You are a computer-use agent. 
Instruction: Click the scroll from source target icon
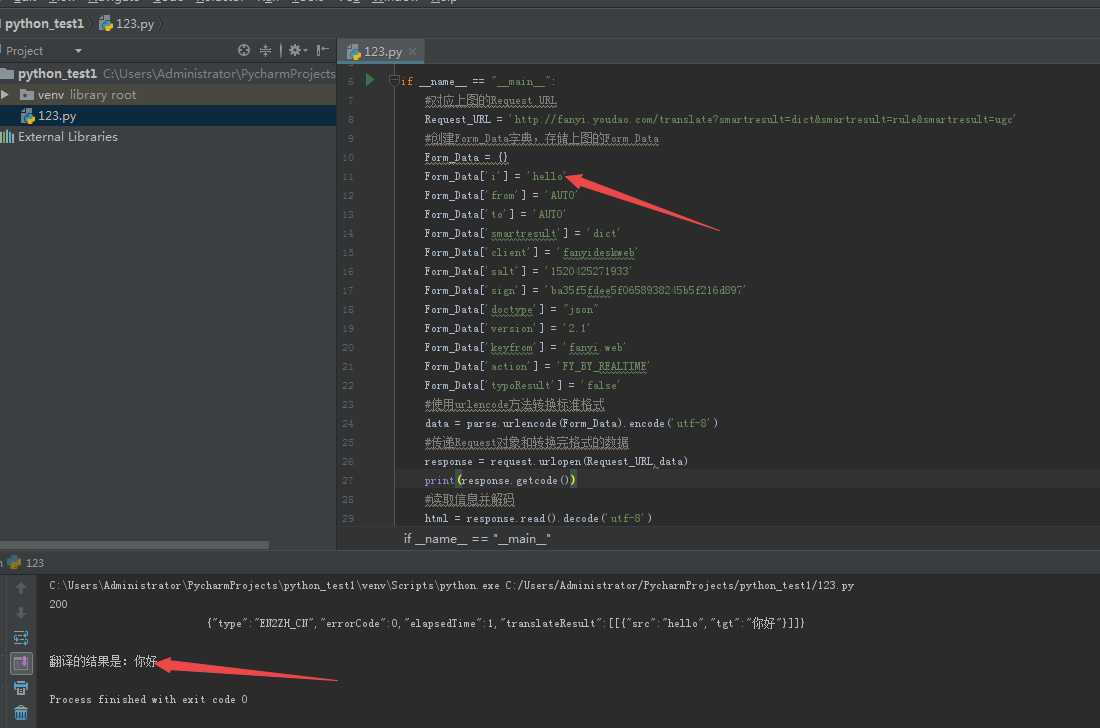244,50
